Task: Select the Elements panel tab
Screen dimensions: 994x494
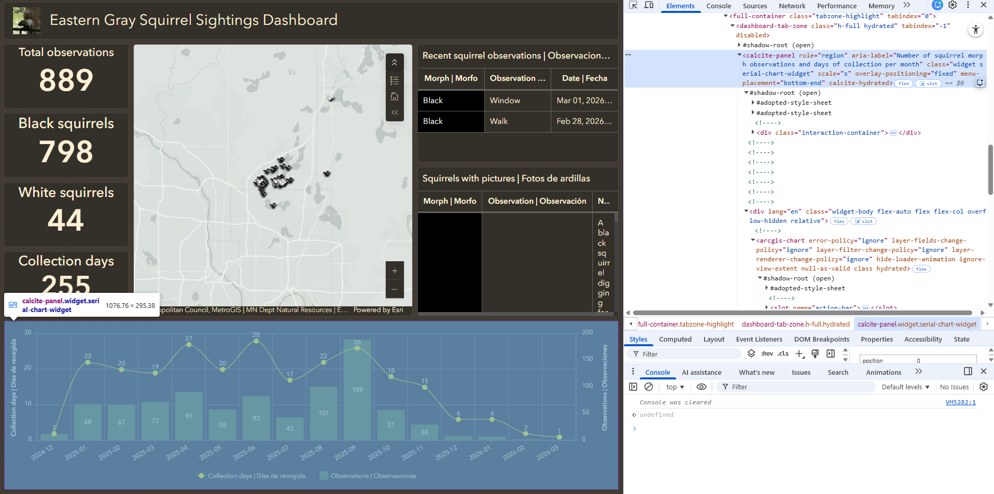Action: pos(680,6)
